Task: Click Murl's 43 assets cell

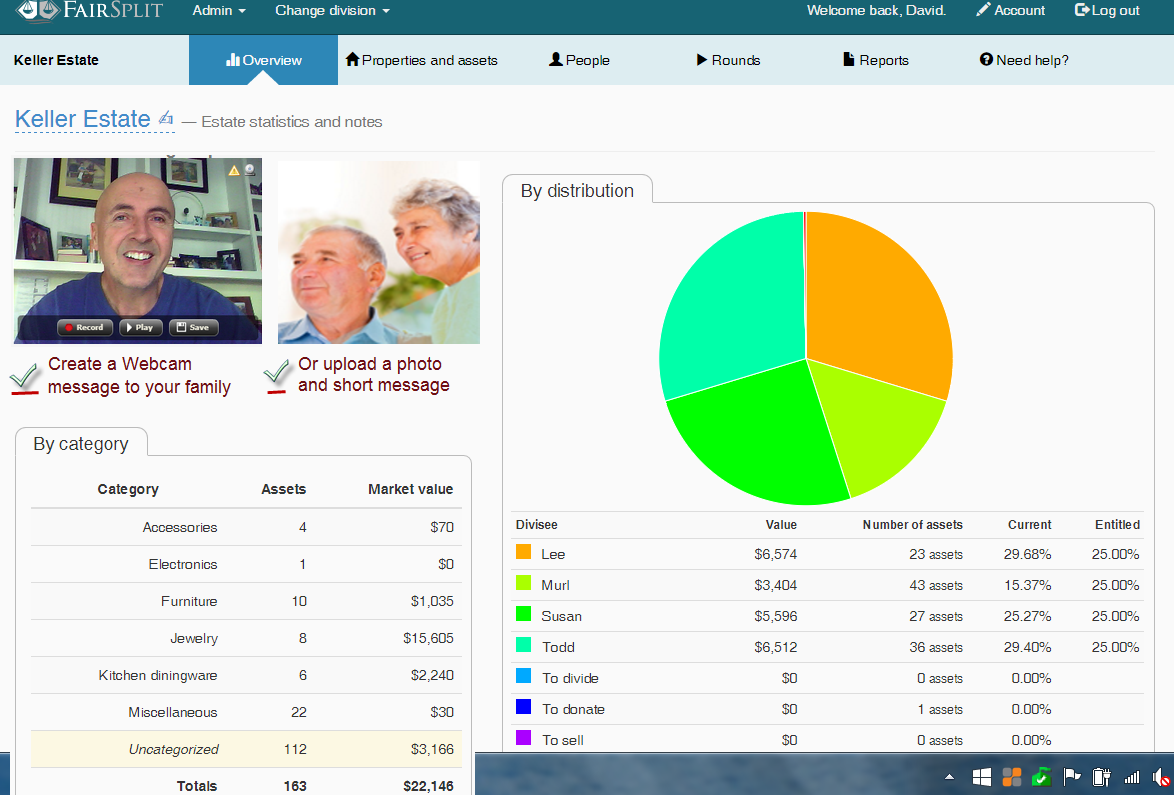Action: (x=936, y=585)
